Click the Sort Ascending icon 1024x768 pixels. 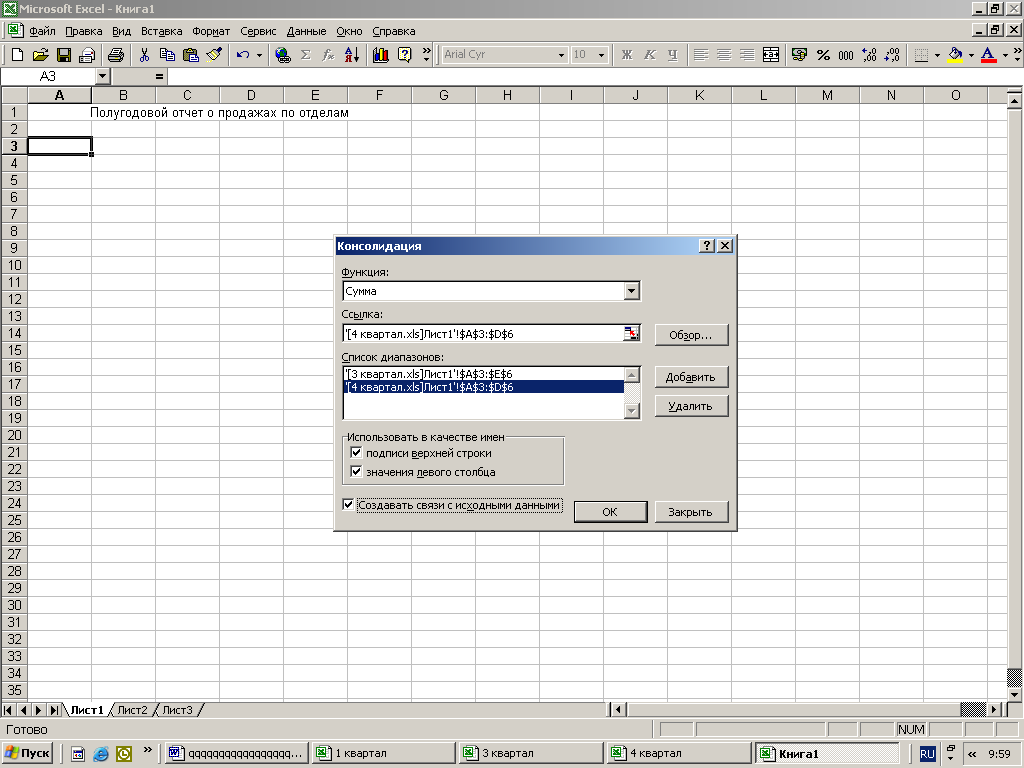[351, 55]
